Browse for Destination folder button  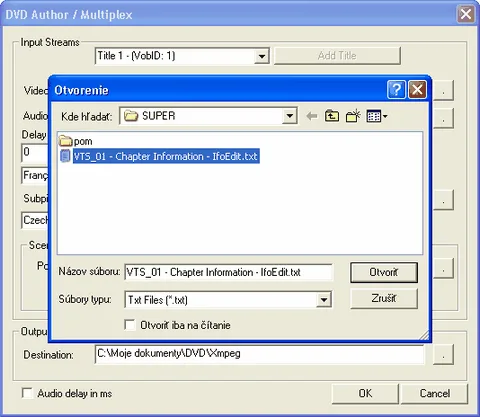coord(443,354)
